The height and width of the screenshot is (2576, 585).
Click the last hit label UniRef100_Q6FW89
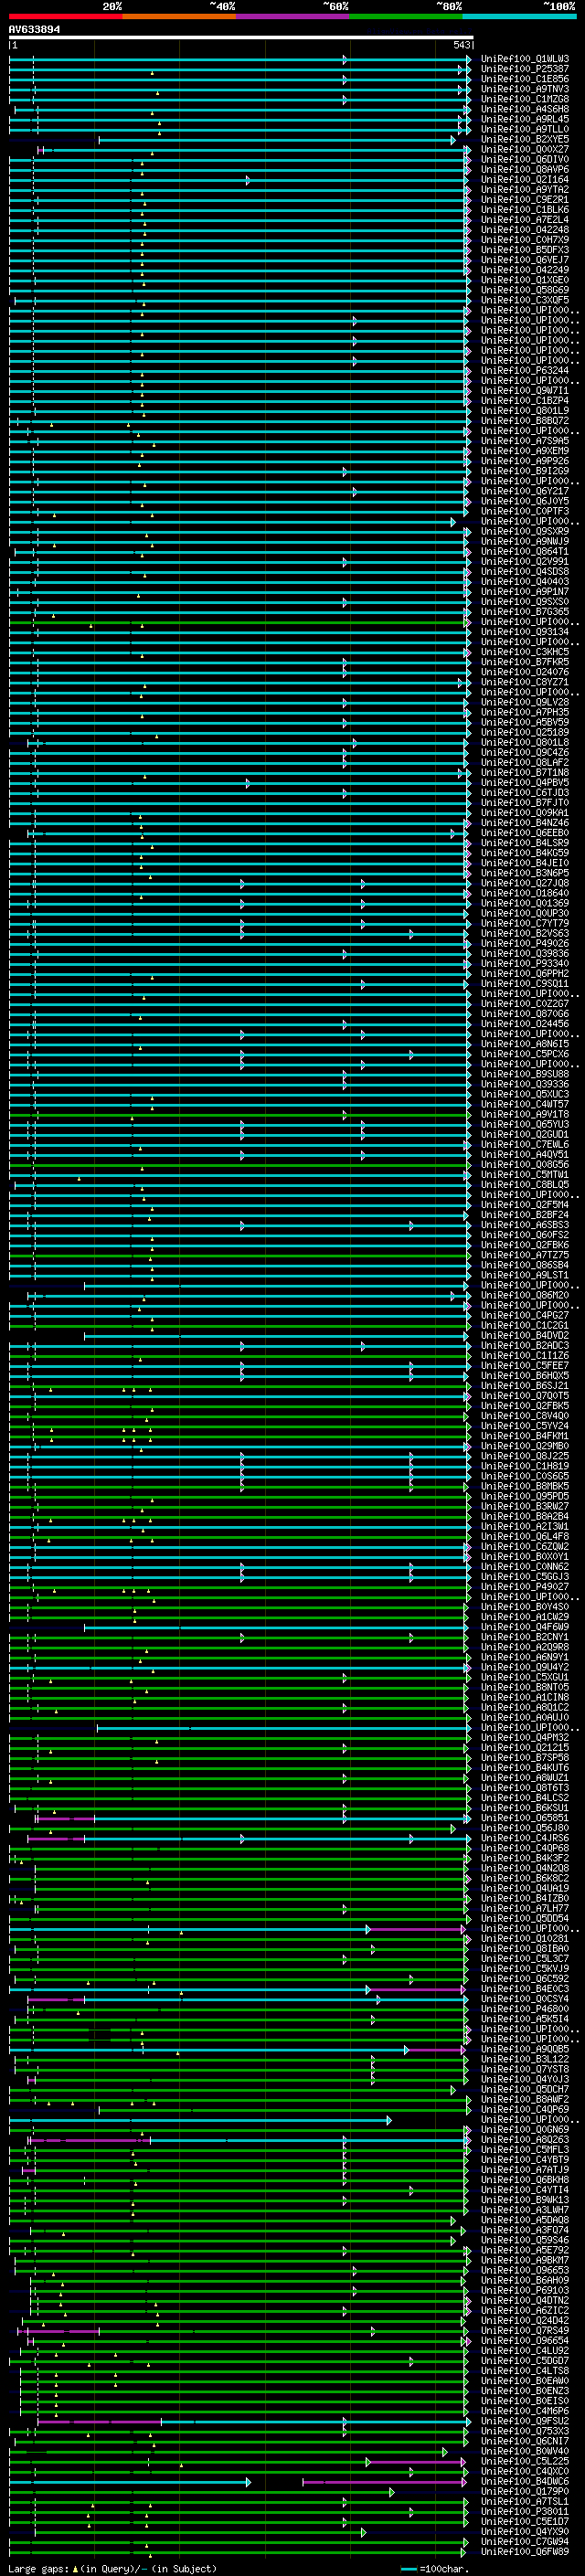click(x=524, y=2553)
